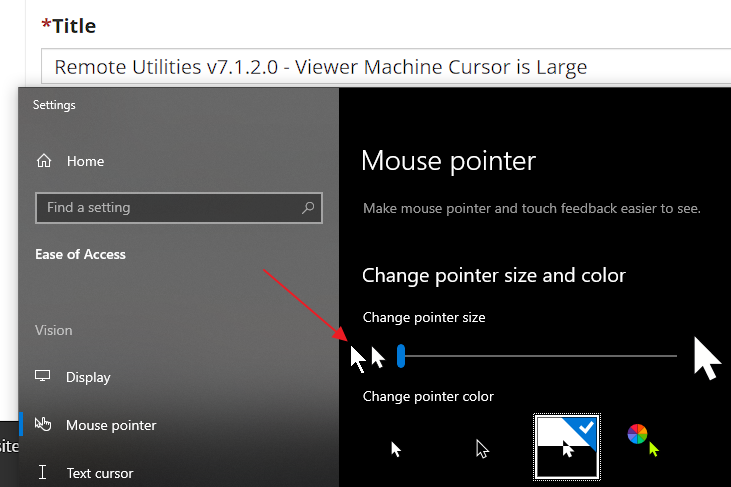731x487 pixels.
Task: Click the Home house icon in Settings
Action: click(43, 161)
